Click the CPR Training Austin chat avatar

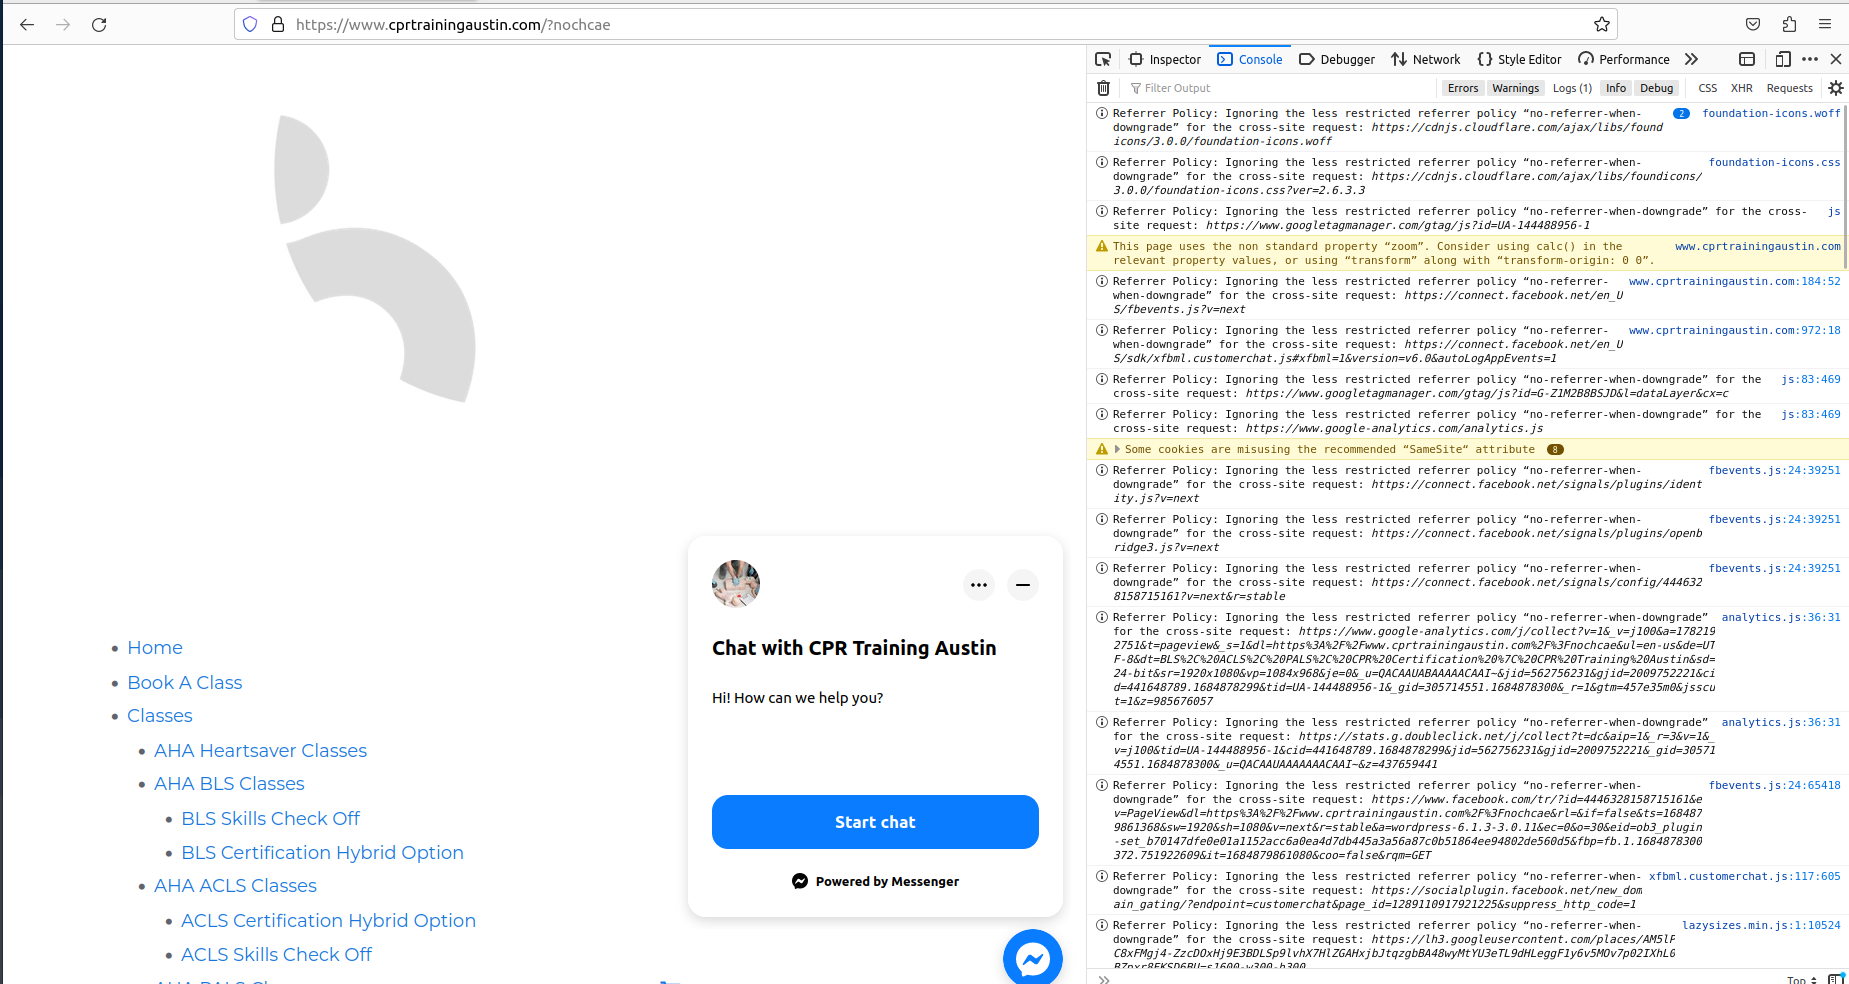click(x=736, y=584)
